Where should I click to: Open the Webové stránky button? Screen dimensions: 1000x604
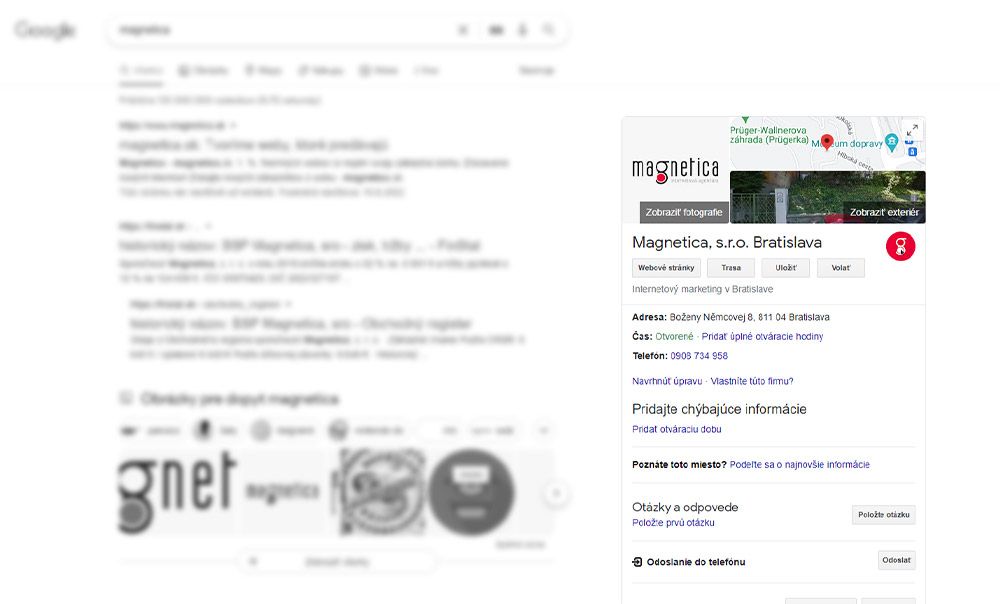666,267
